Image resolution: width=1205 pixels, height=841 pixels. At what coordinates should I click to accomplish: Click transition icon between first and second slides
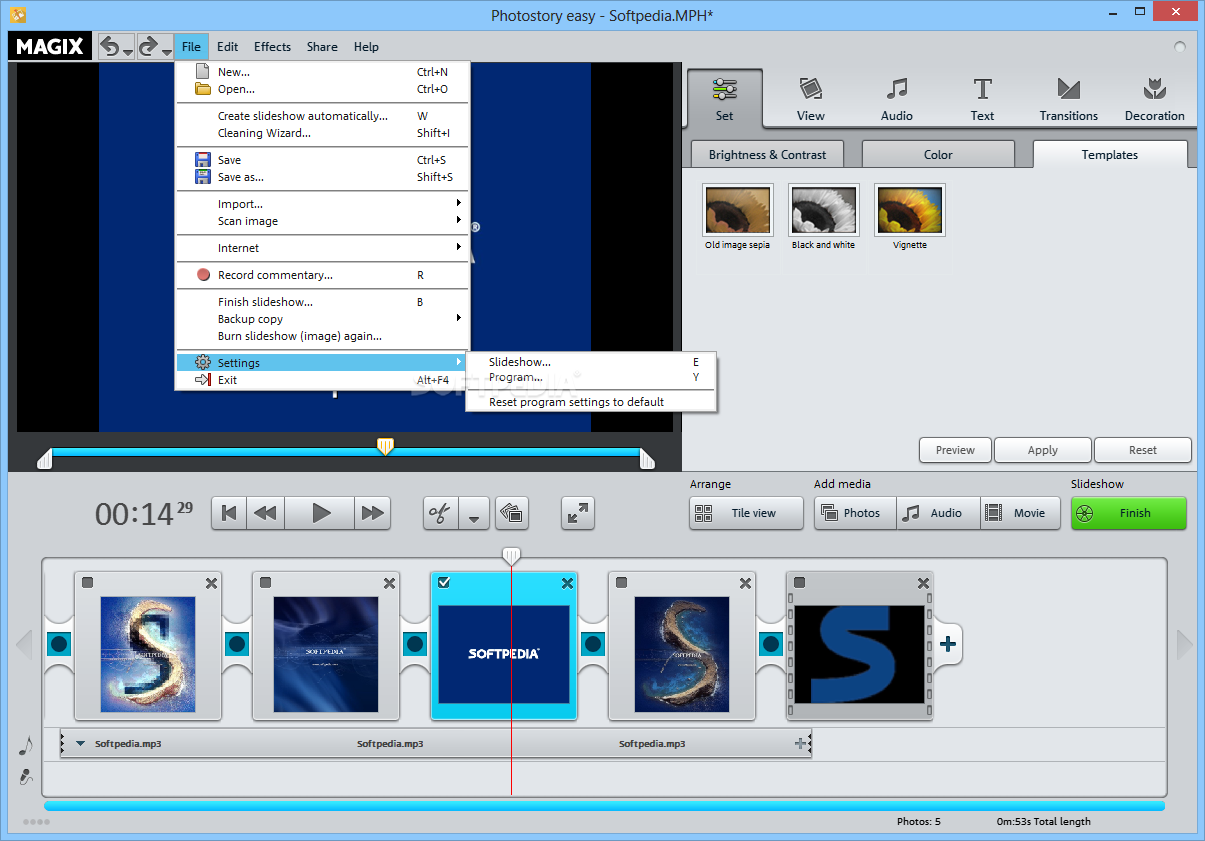[x=237, y=644]
